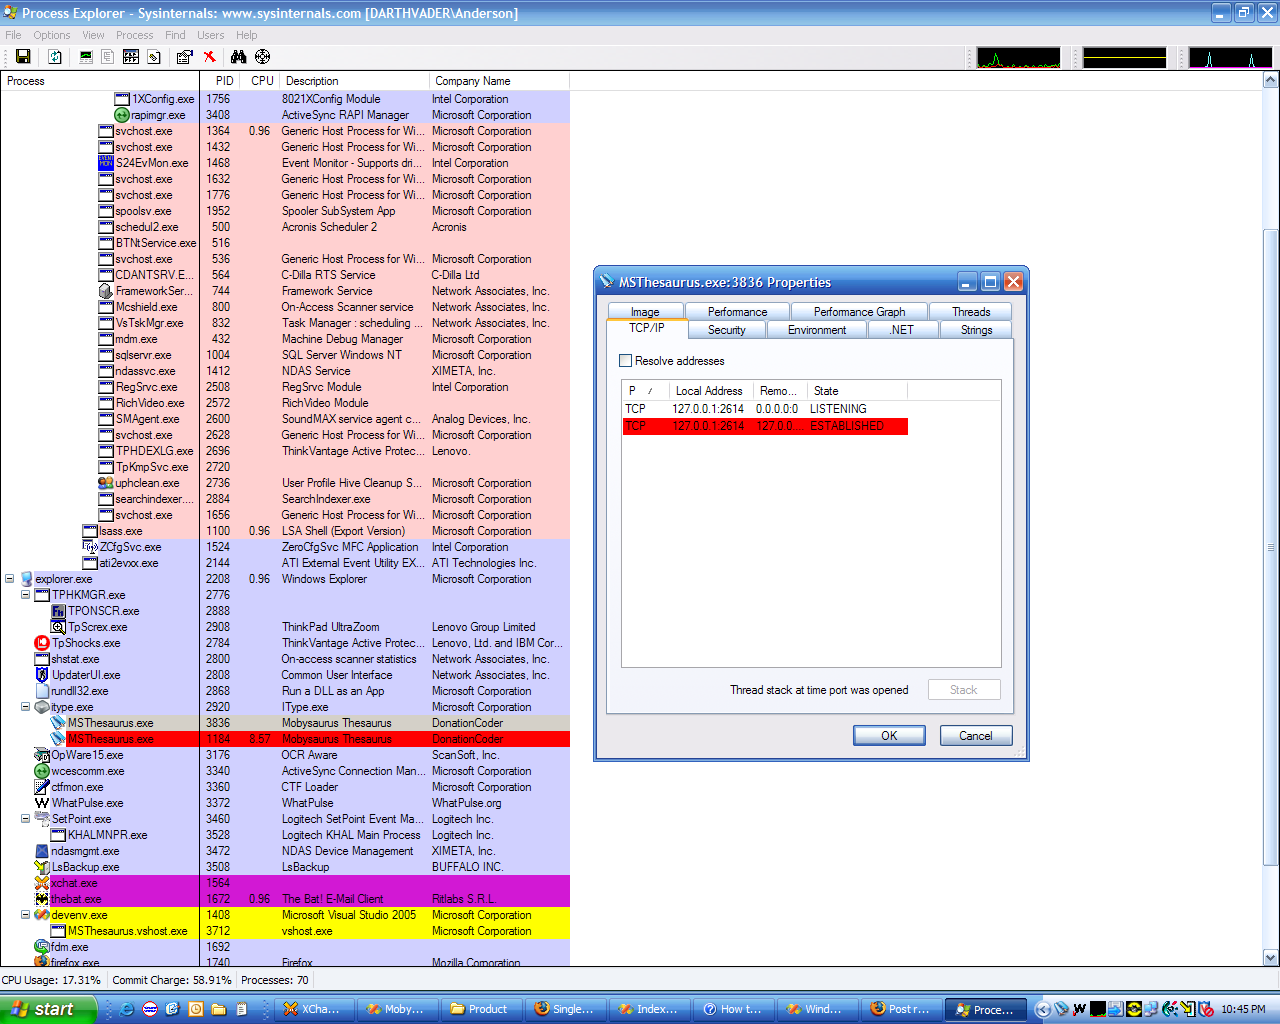Click OK in the Properties dialog
Viewport: 1280px width, 1024px height.
coord(888,736)
